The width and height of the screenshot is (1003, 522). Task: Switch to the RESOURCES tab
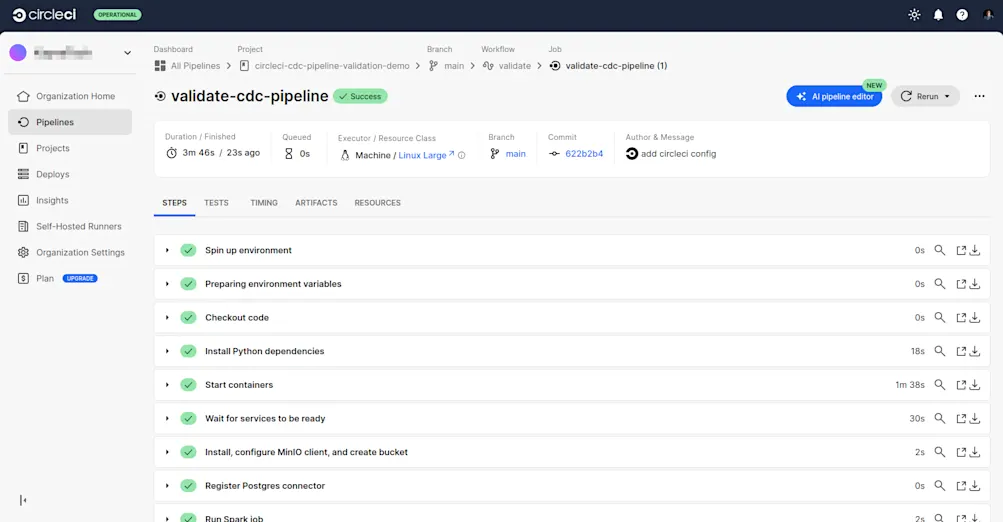[x=377, y=203]
